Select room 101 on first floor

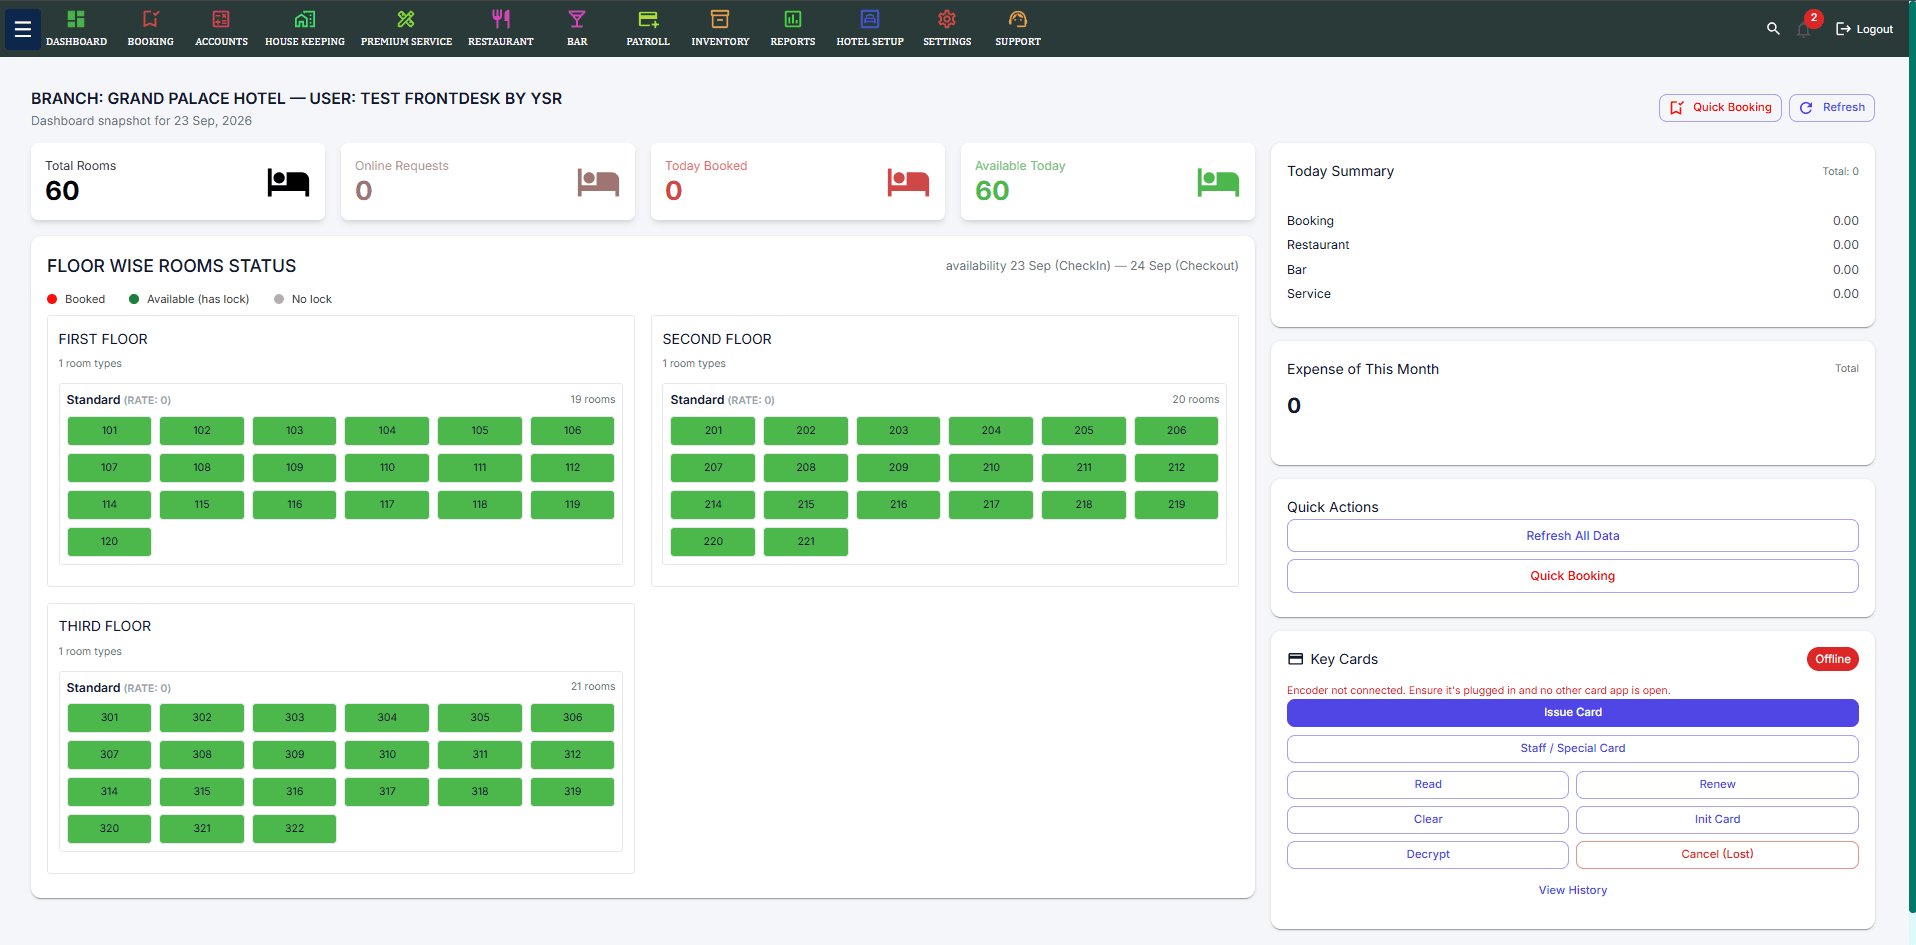(x=109, y=431)
